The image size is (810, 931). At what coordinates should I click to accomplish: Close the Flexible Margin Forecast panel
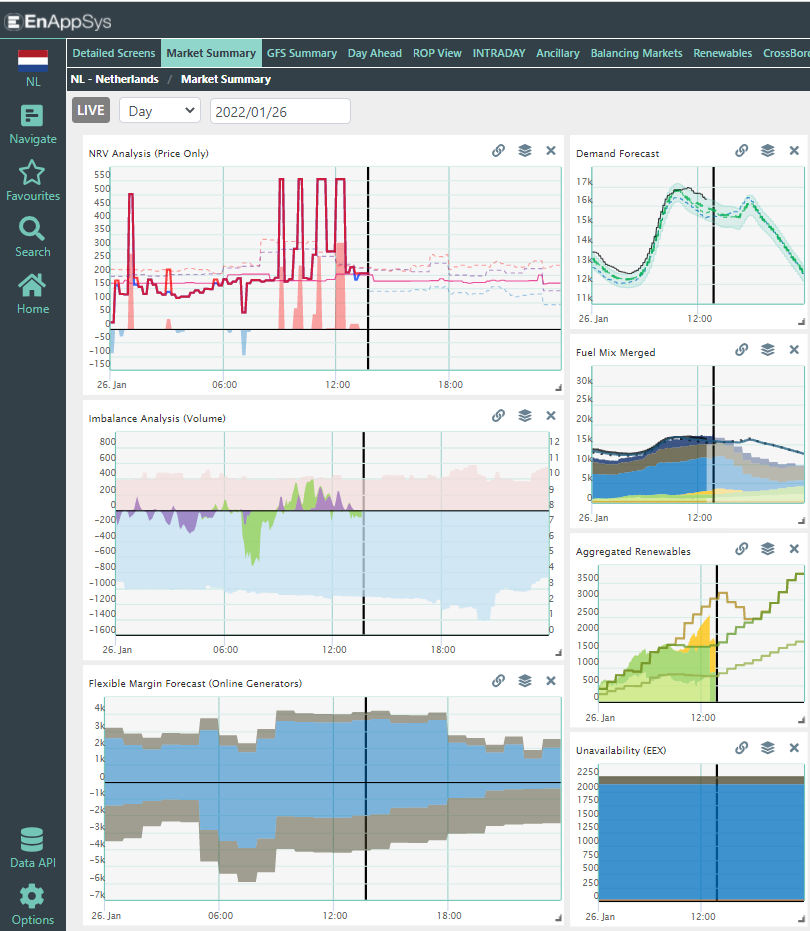click(x=551, y=681)
